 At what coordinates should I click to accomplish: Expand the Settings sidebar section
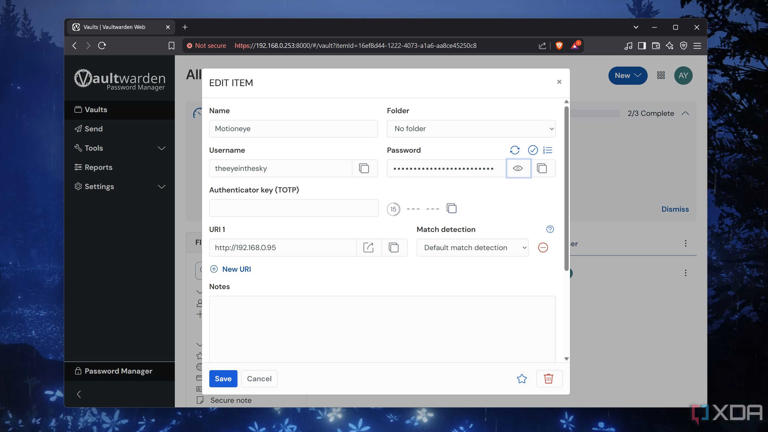coord(120,187)
